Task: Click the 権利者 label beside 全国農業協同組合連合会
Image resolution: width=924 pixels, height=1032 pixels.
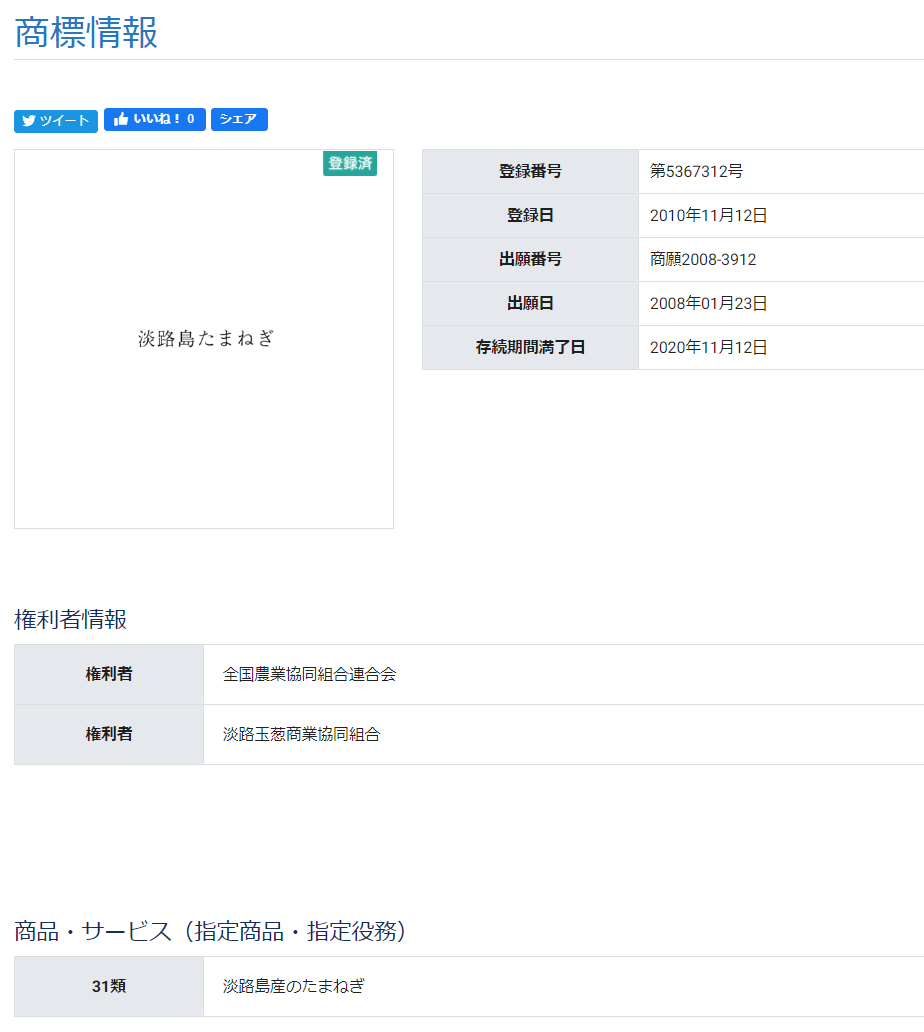Action: [109, 675]
